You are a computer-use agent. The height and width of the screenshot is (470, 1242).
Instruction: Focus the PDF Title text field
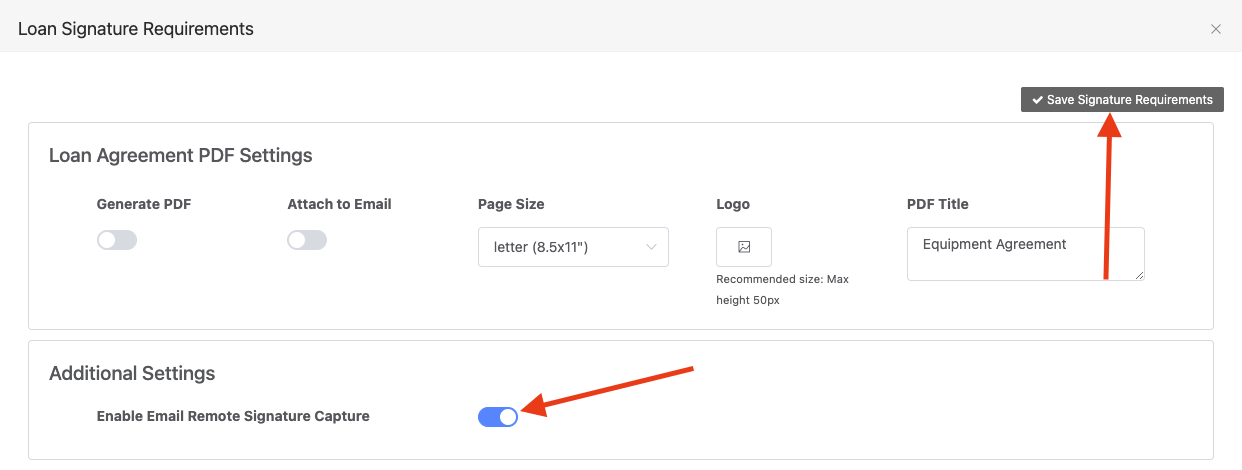click(x=1026, y=254)
